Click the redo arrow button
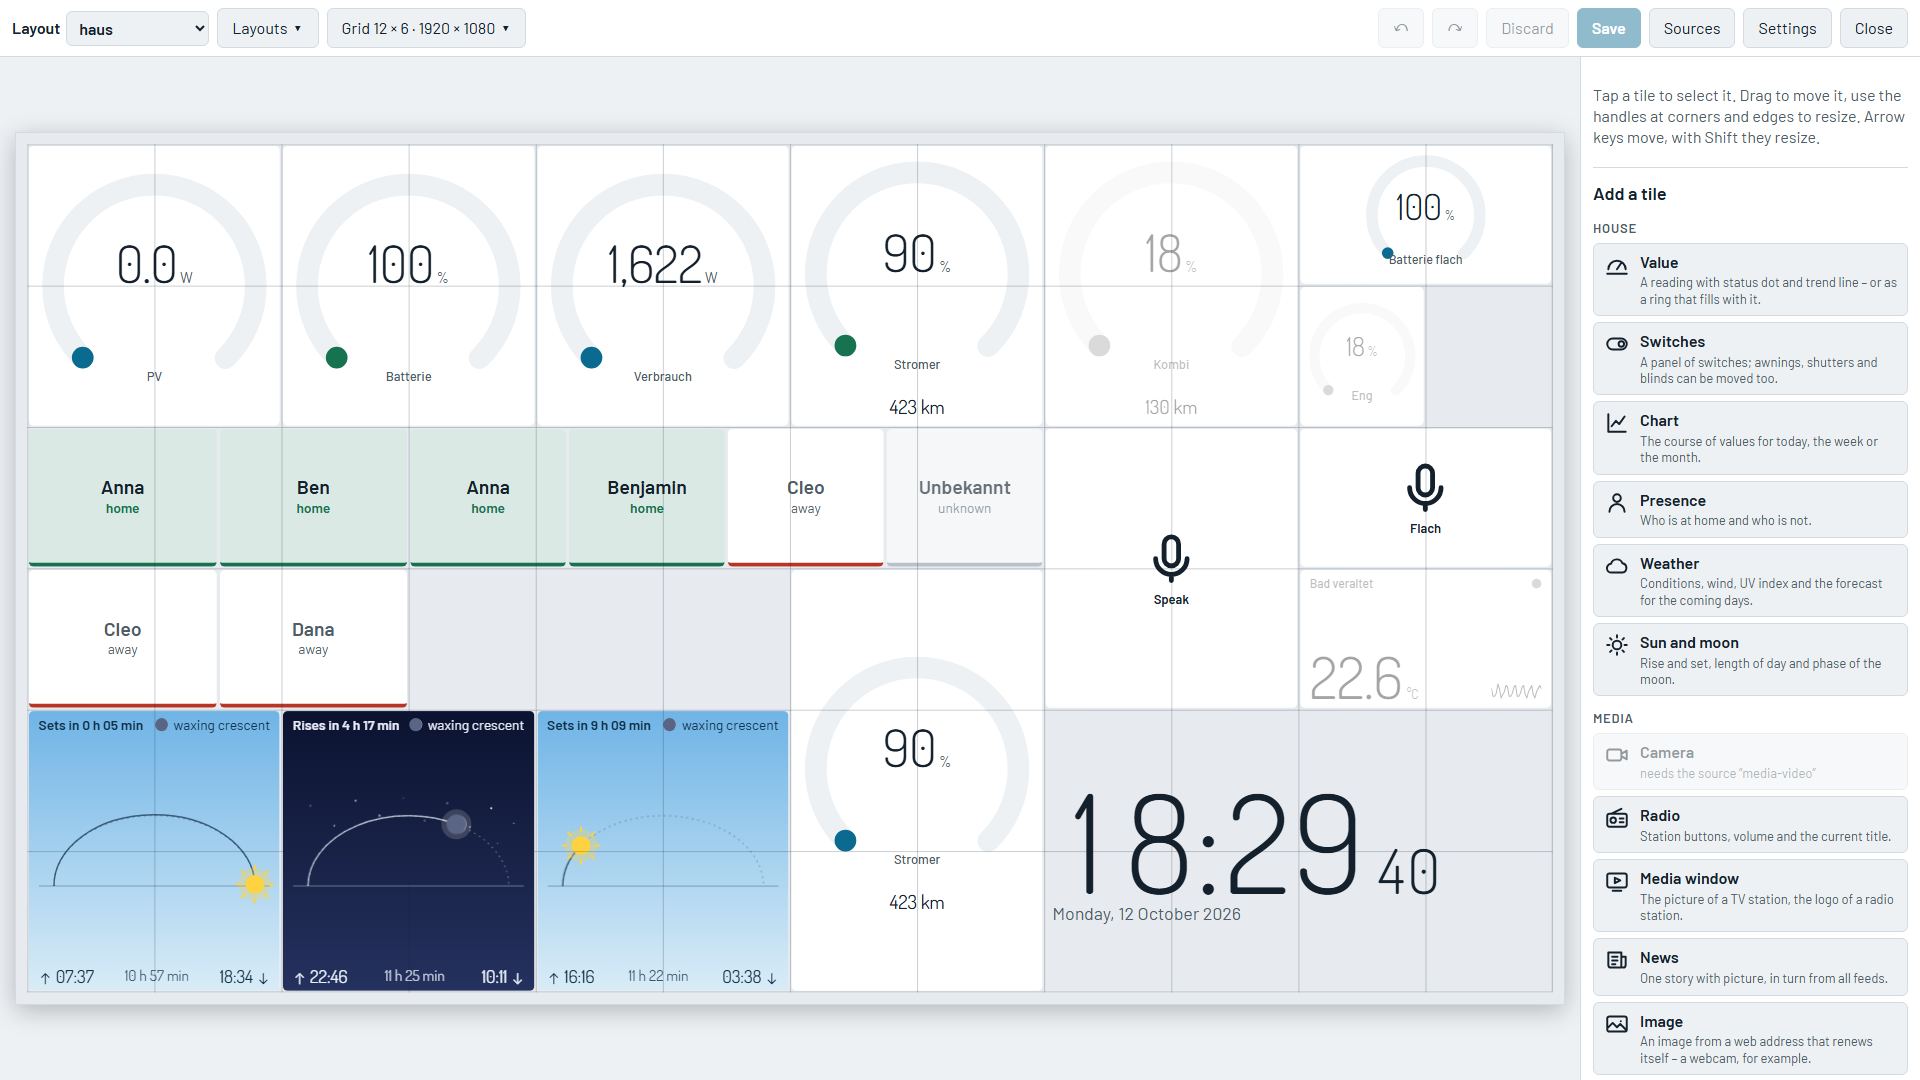 coord(1455,28)
